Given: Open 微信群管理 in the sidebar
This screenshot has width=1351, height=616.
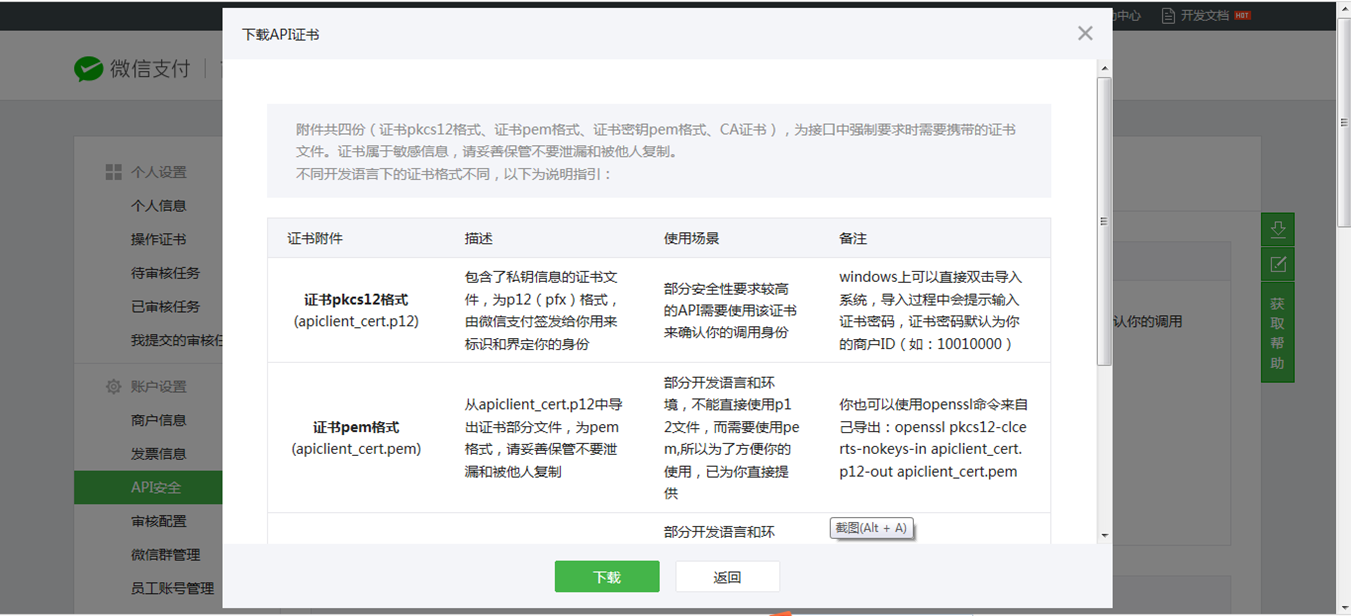Looking at the screenshot, I should tap(166, 555).
